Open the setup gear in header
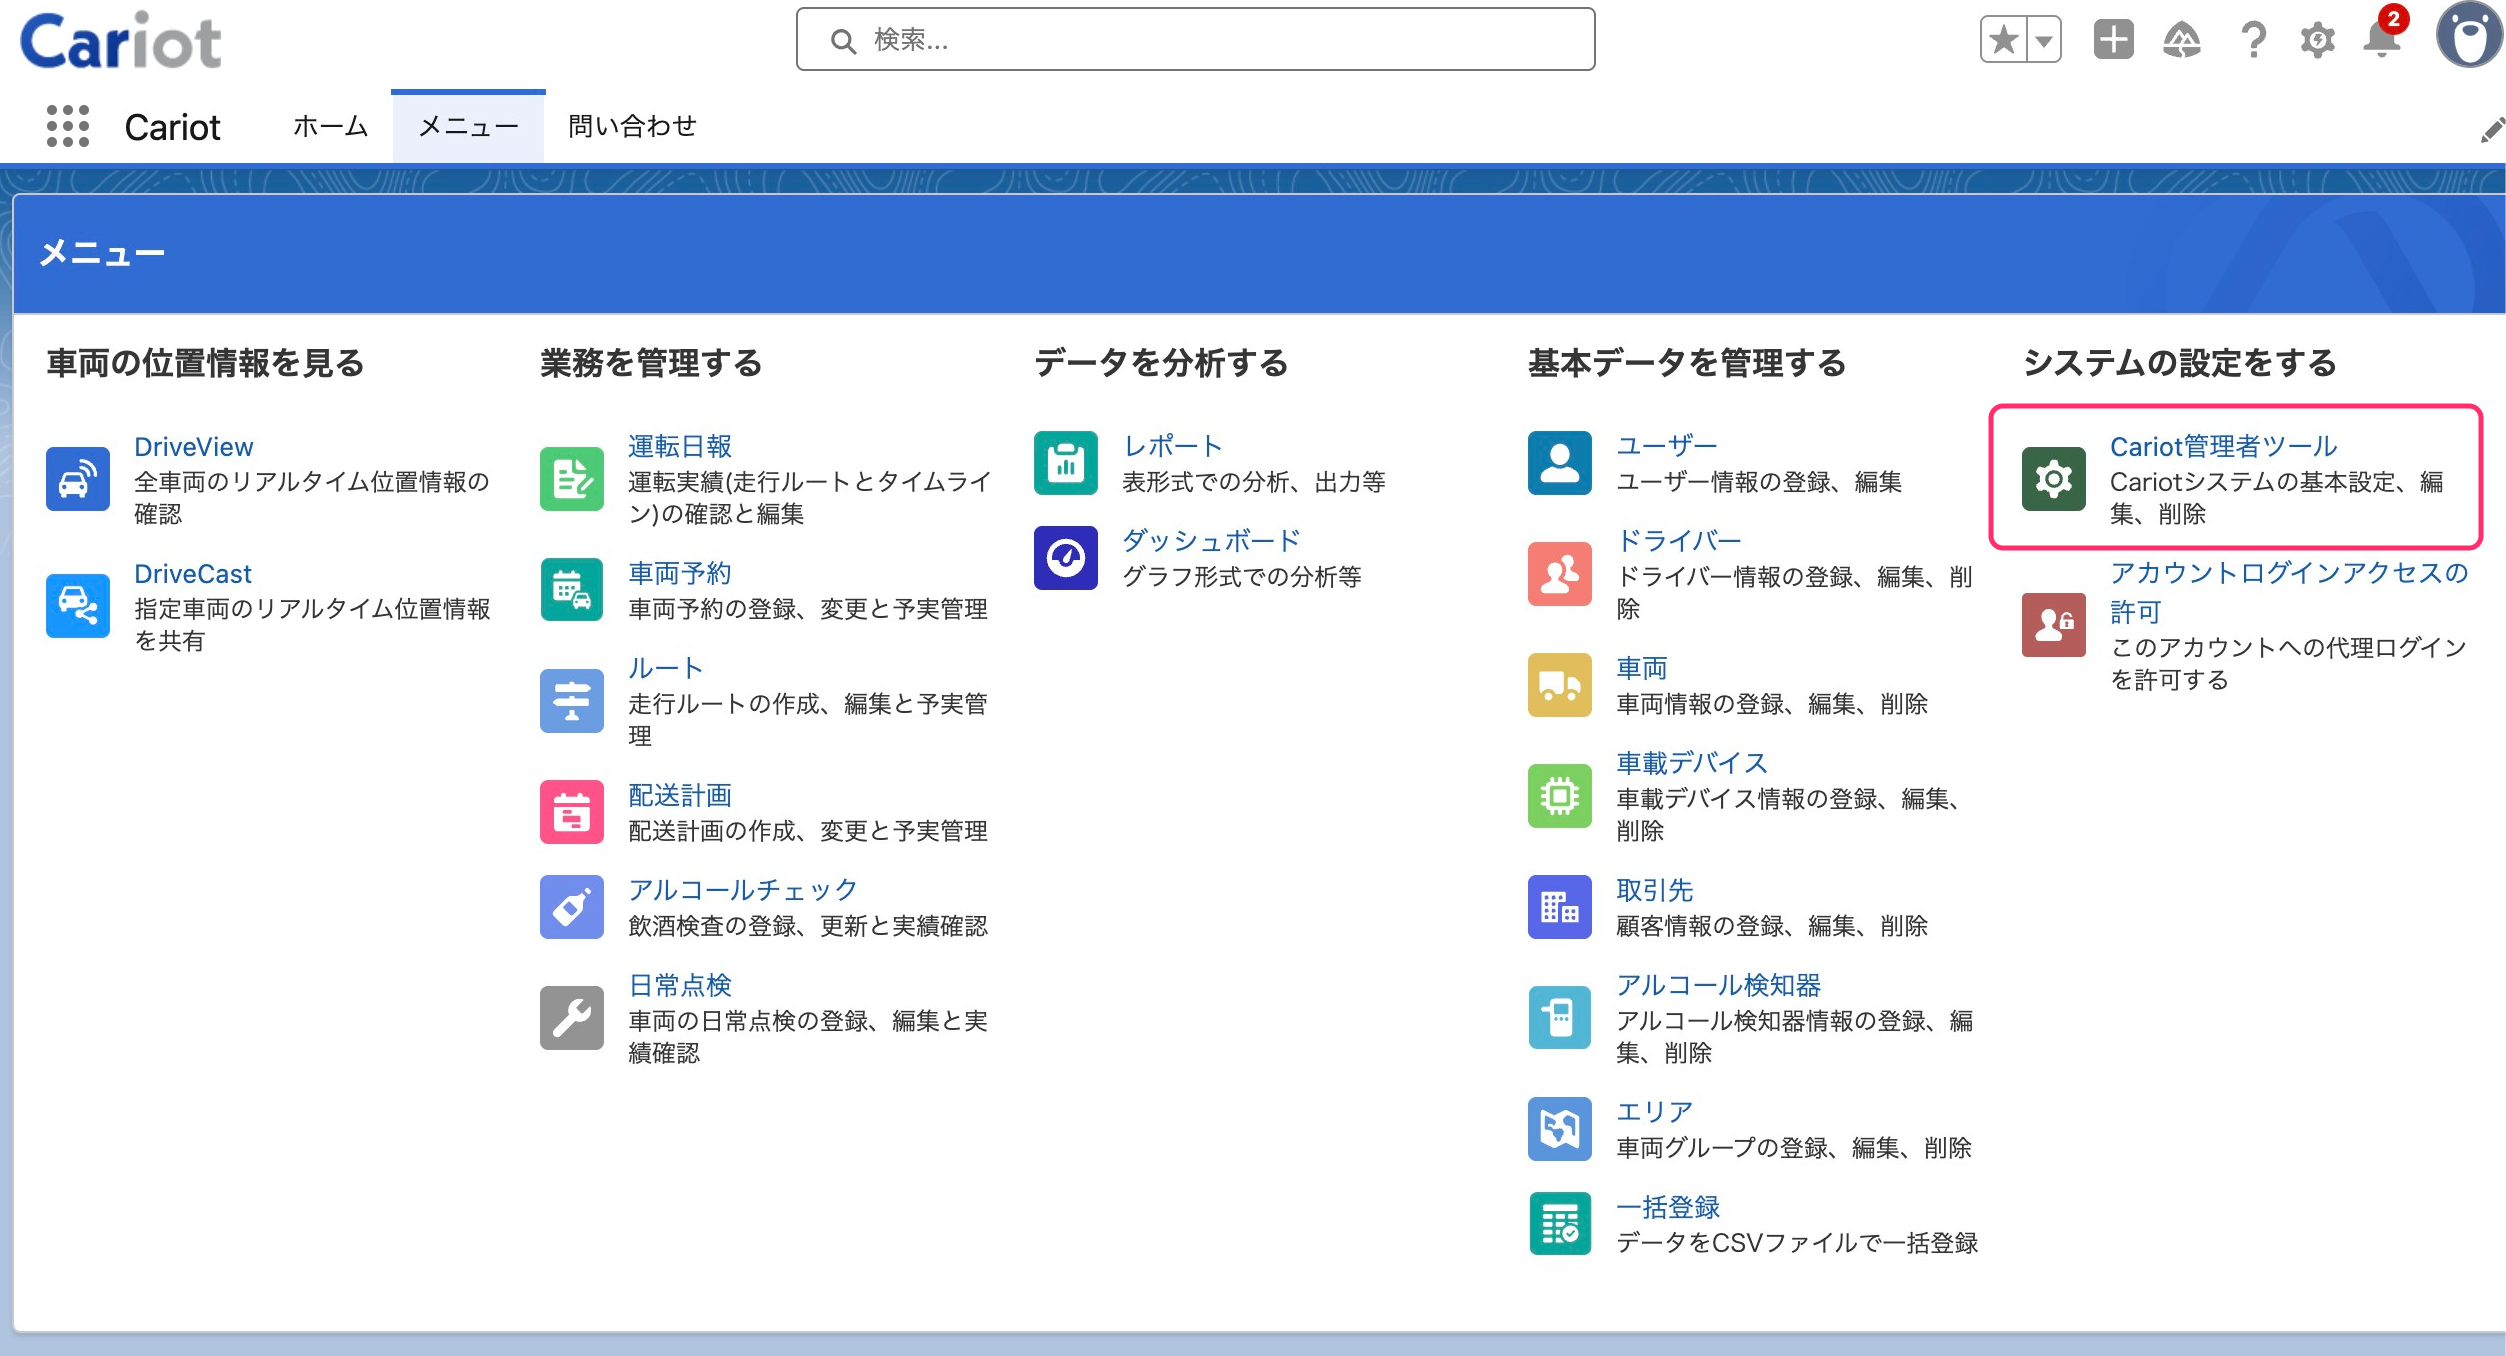The image size is (2506, 1356). [2317, 40]
